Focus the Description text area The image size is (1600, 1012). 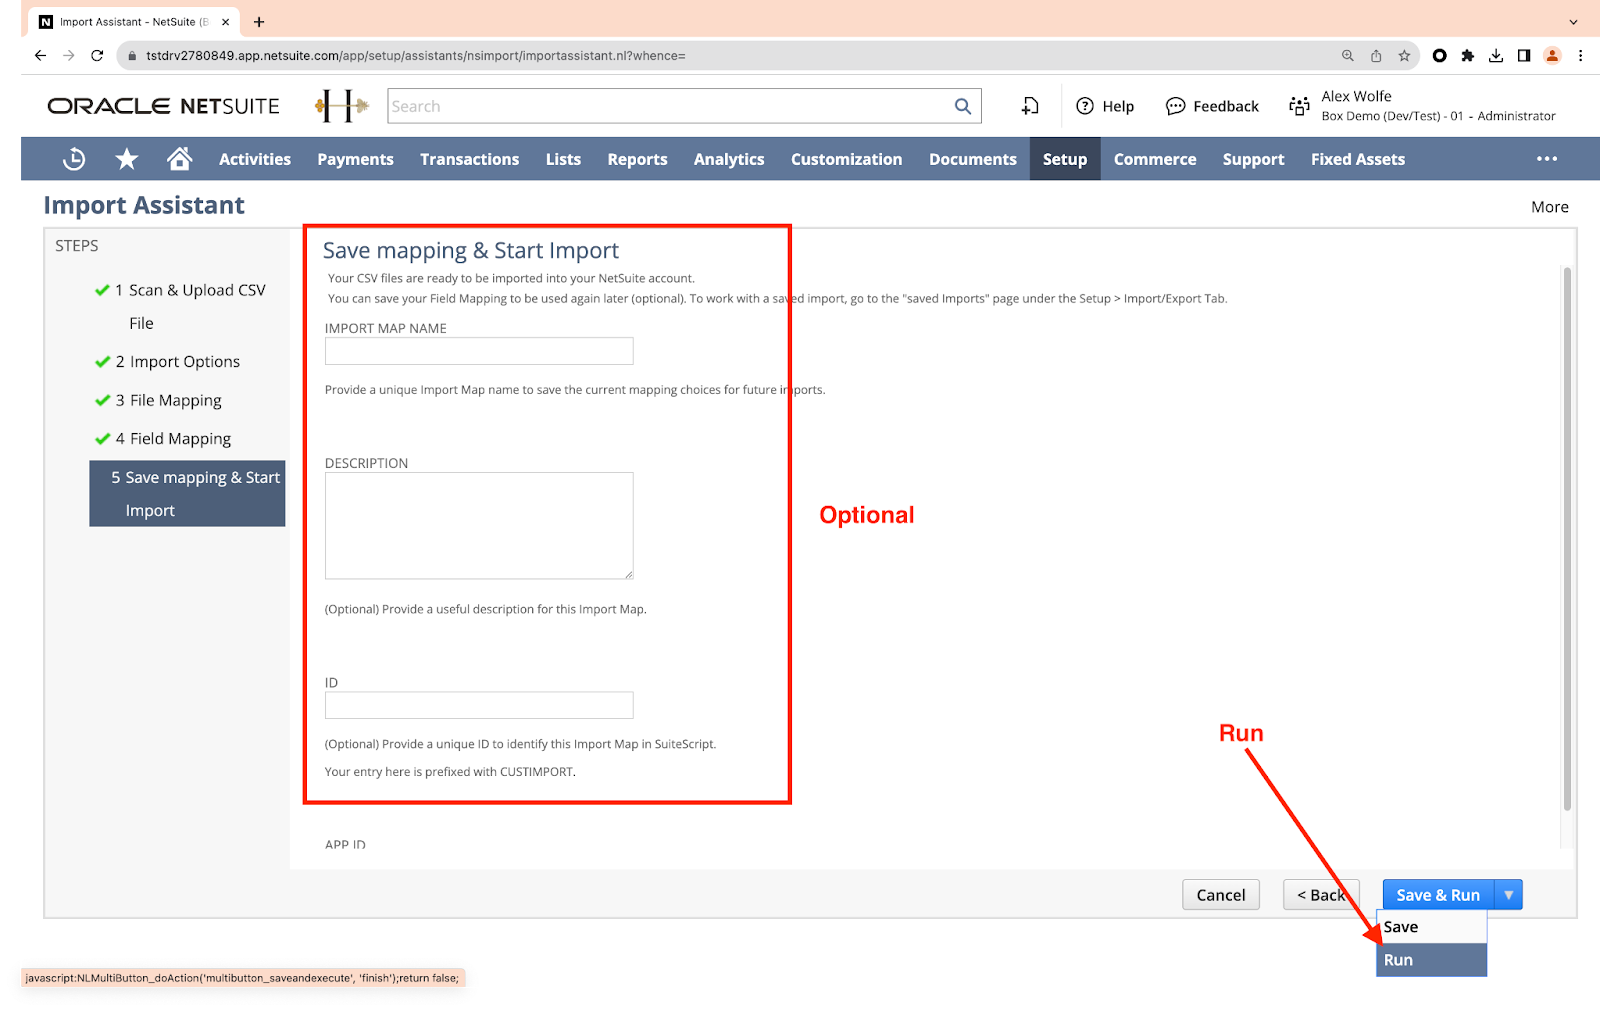coord(479,526)
